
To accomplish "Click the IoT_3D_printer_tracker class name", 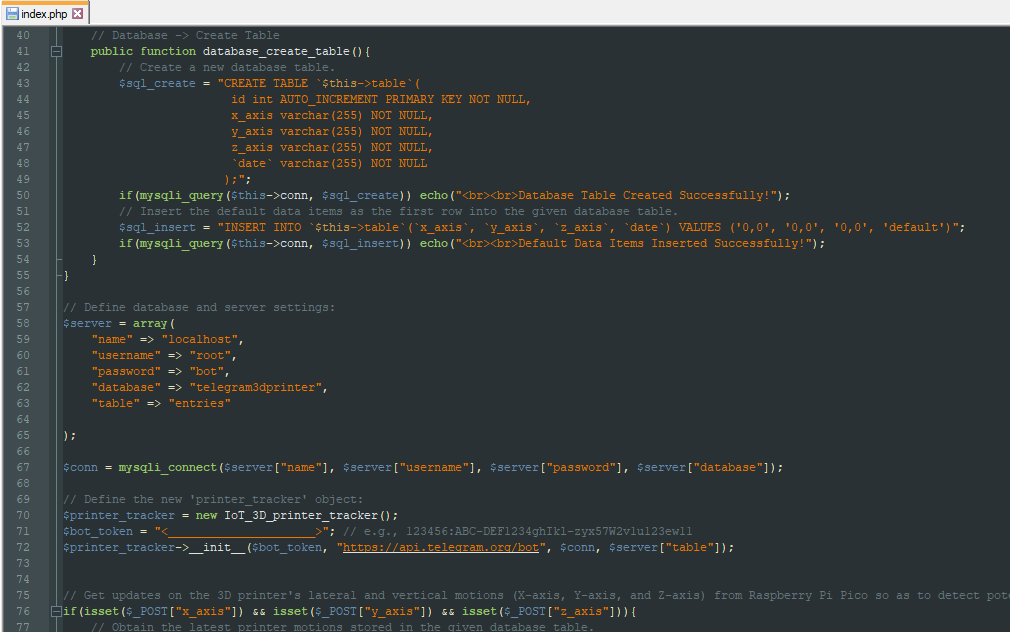I will (301, 515).
